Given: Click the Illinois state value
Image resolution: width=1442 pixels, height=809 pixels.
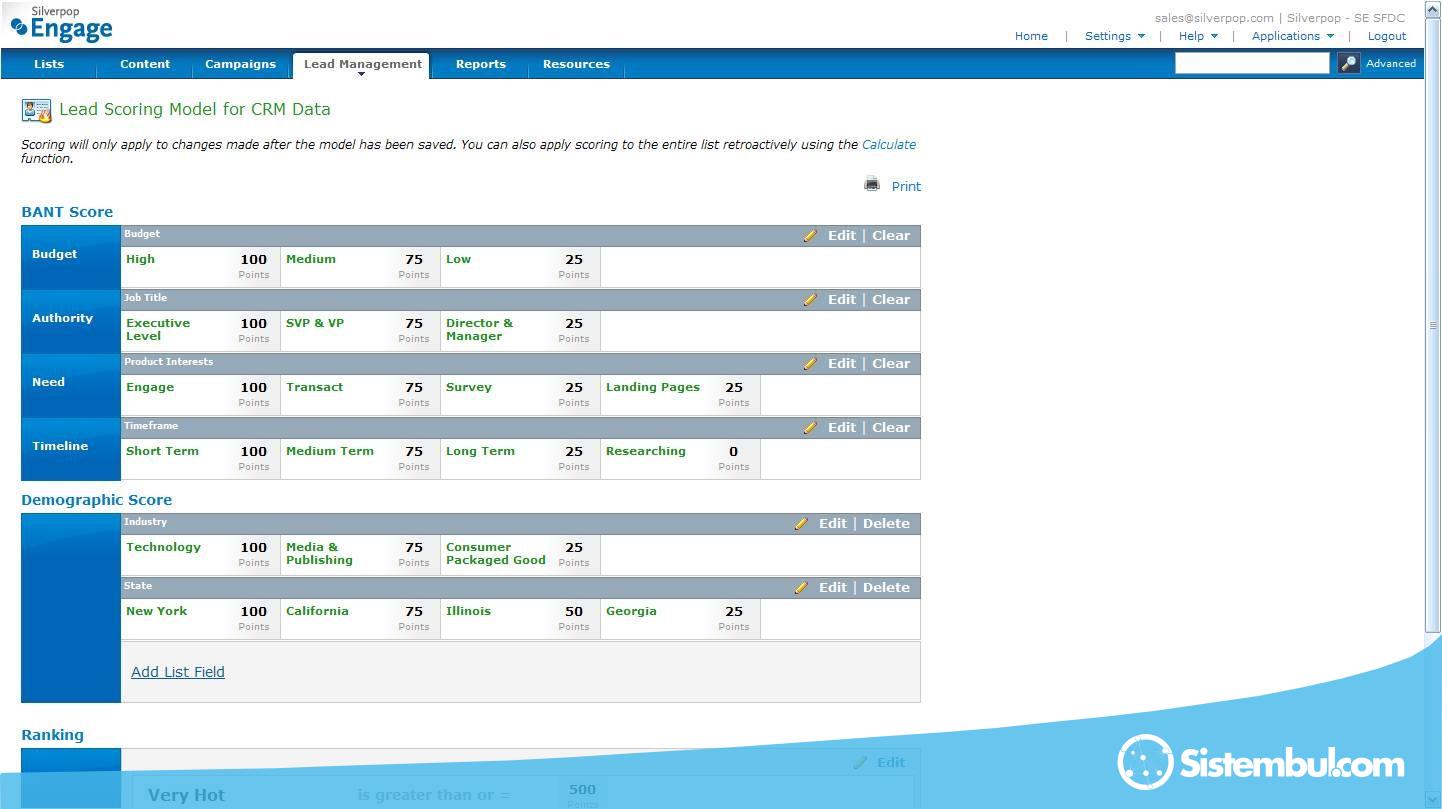Looking at the screenshot, I should click(468, 611).
